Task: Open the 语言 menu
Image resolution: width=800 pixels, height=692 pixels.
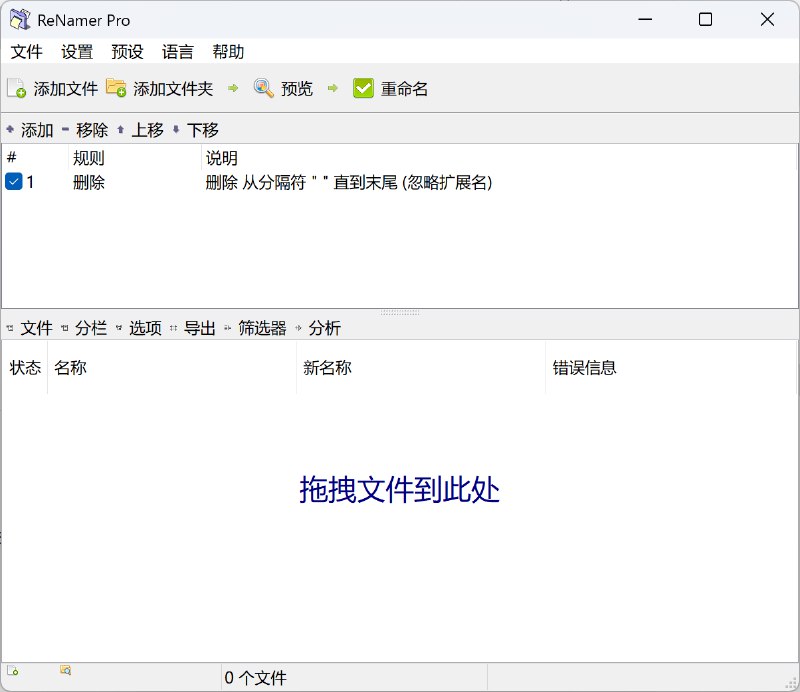Action: click(x=178, y=52)
